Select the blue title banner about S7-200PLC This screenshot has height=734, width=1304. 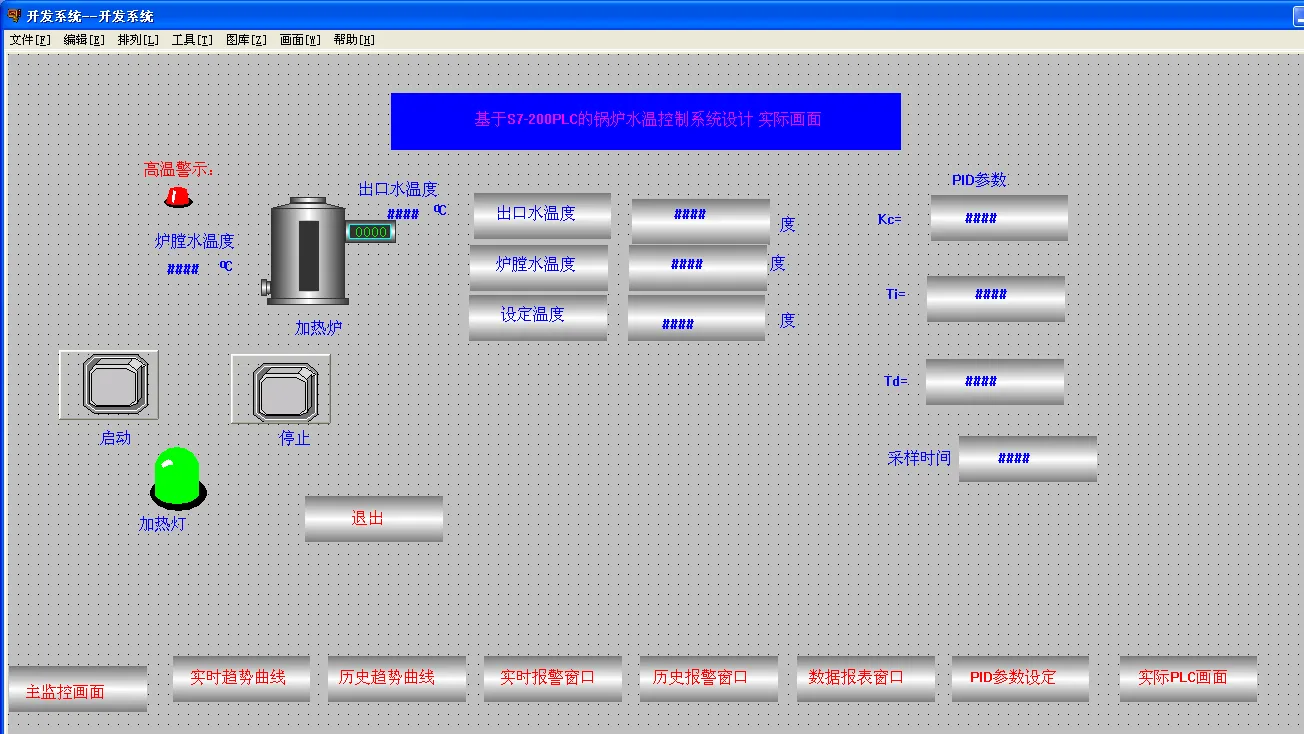click(x=646, y=121)
